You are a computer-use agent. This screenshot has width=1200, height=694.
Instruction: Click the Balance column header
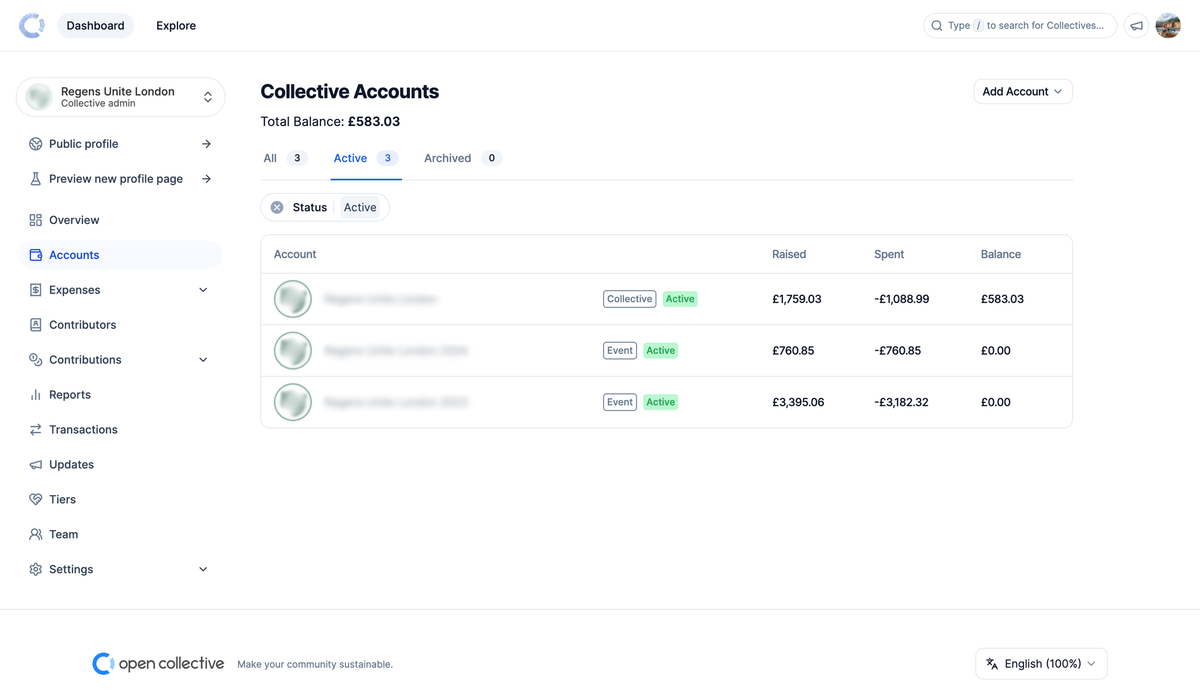click(x=1001, y=255)
